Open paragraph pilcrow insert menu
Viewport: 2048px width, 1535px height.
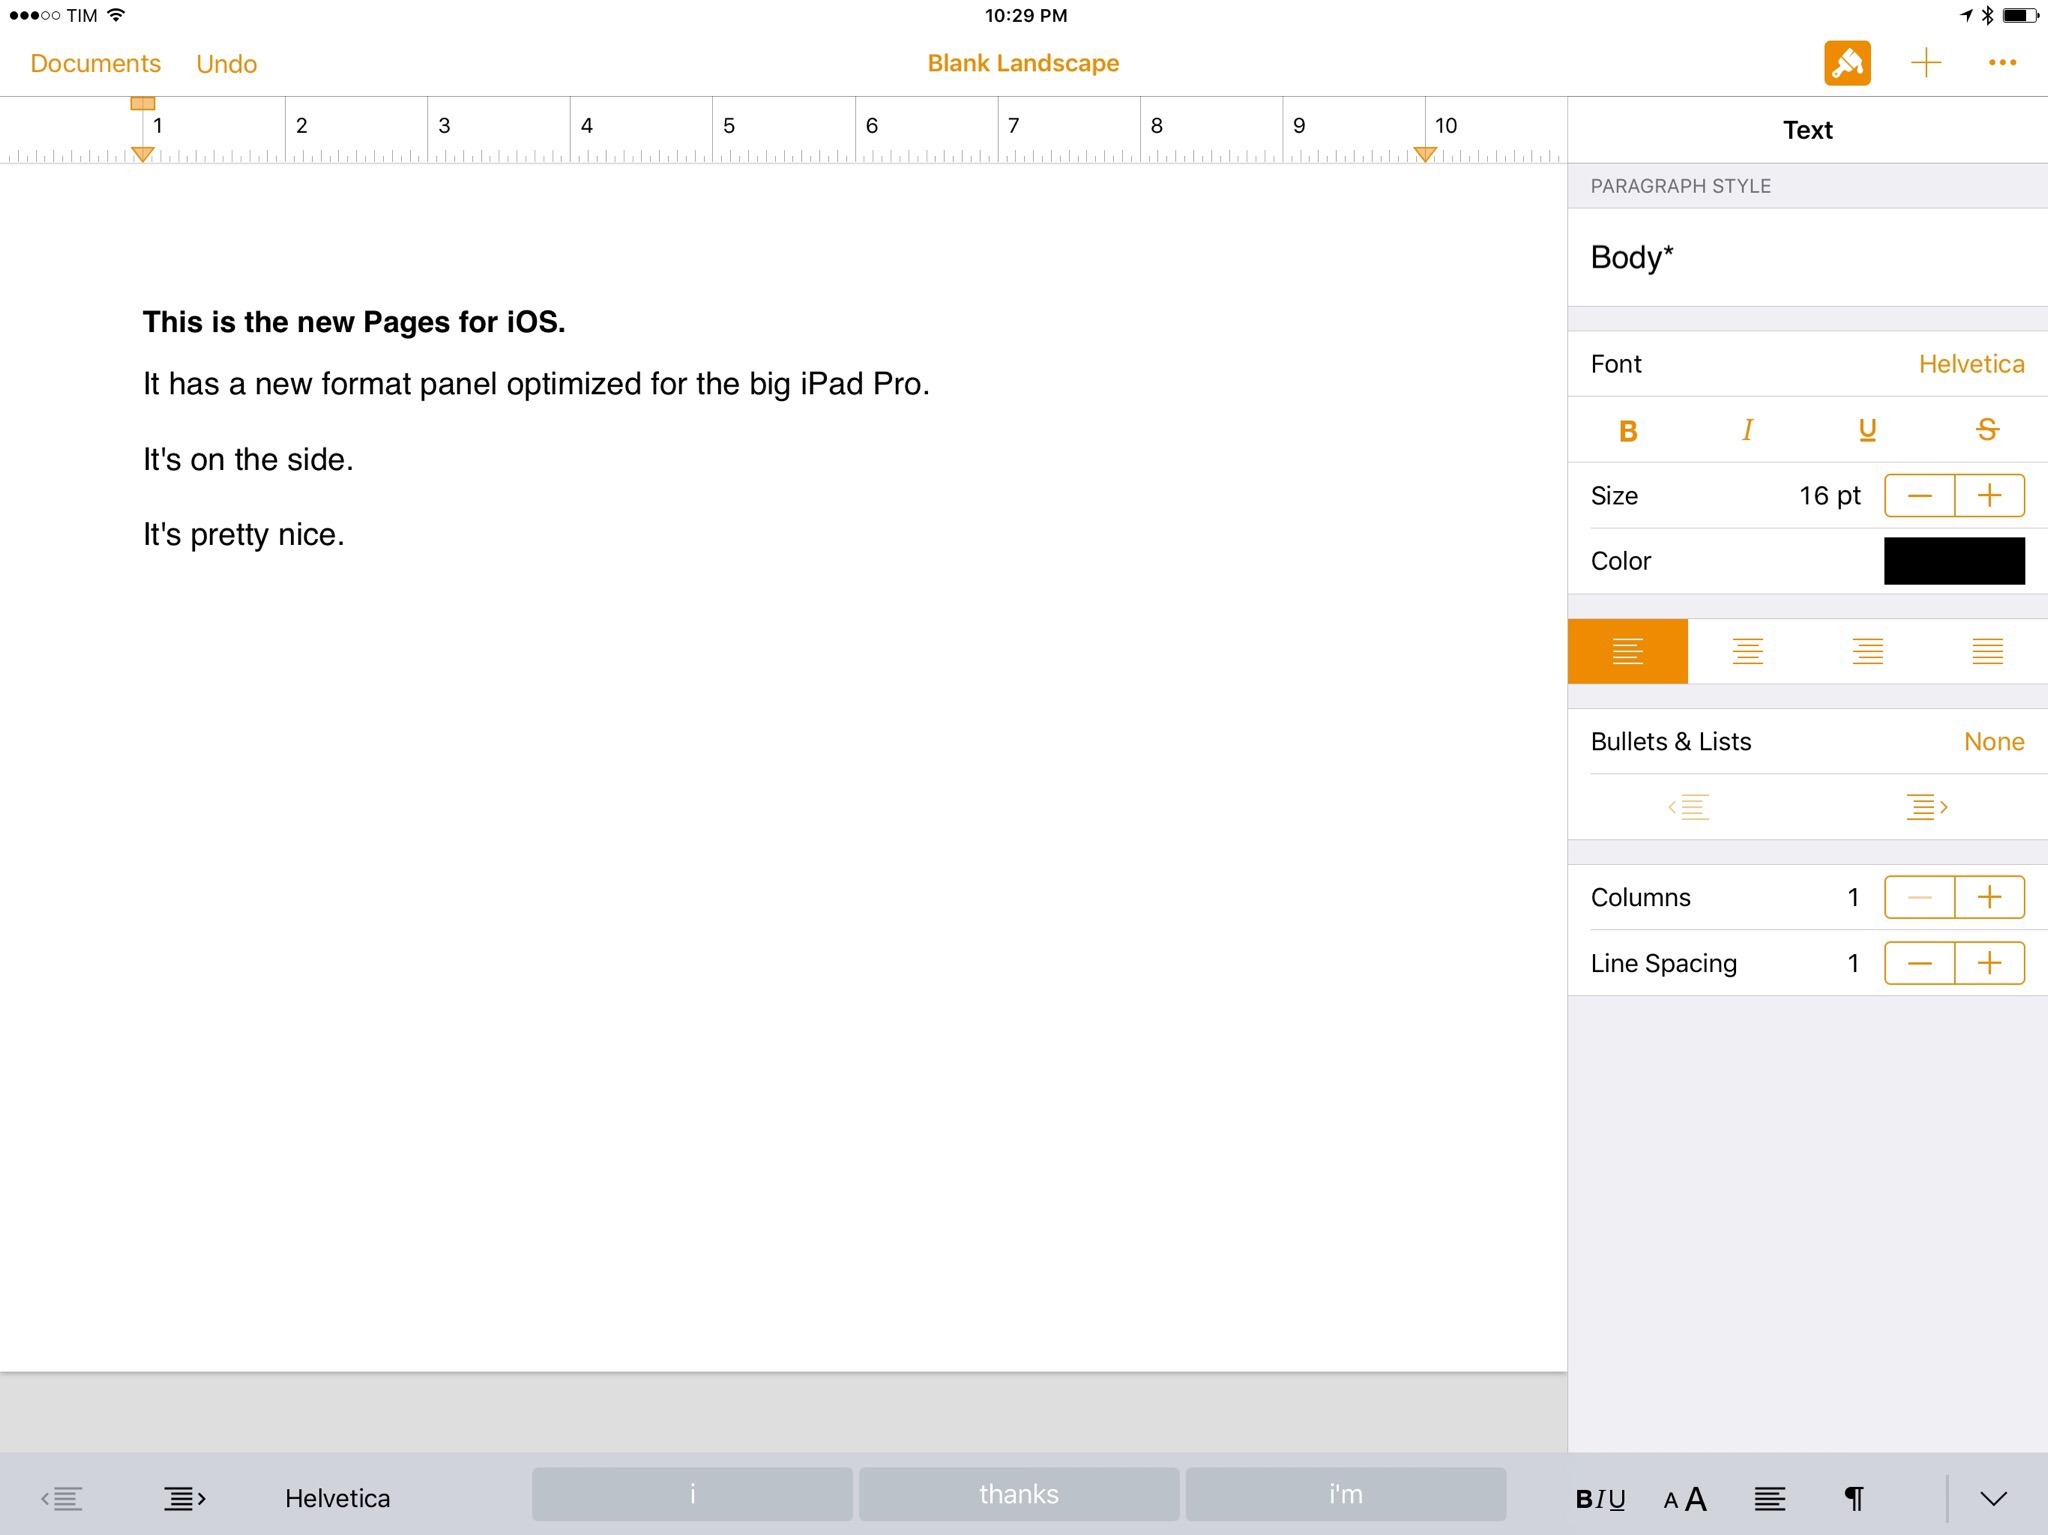click(x=1854, y=1499)
